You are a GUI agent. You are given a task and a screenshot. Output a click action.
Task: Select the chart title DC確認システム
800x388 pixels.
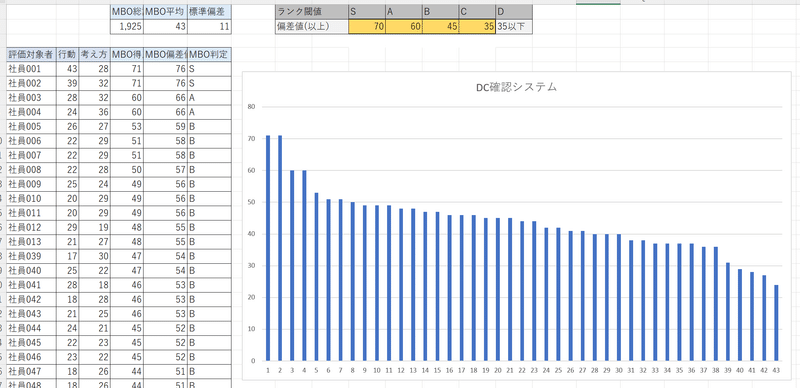point(516,87)
